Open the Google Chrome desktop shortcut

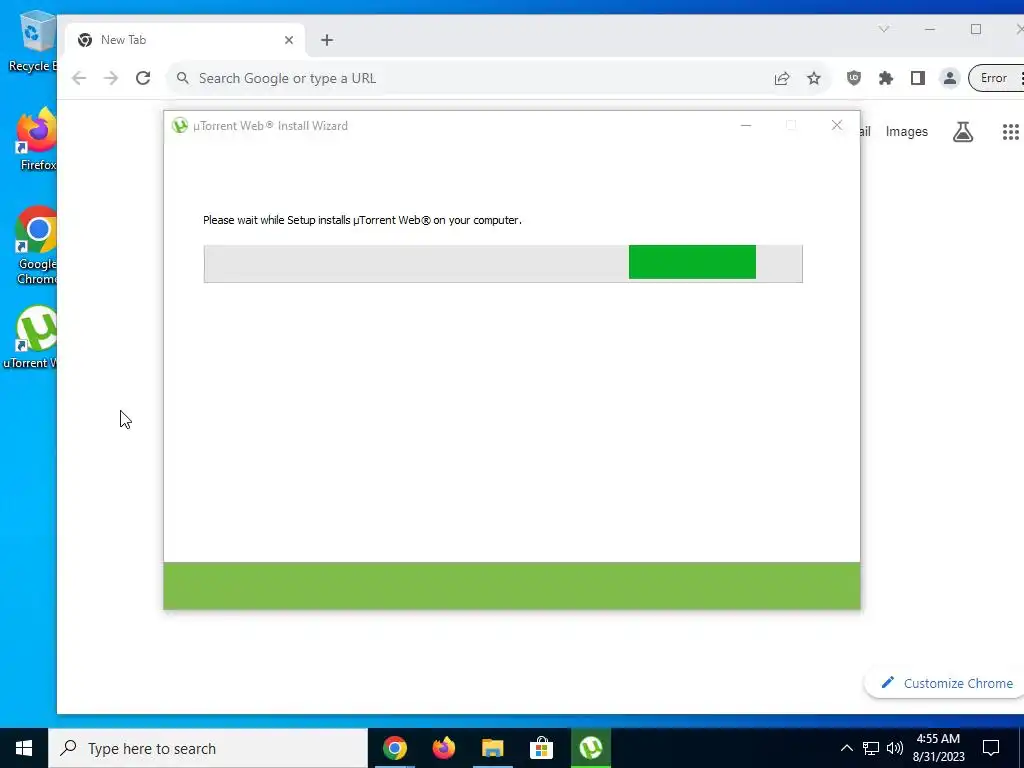pos(37,245)
